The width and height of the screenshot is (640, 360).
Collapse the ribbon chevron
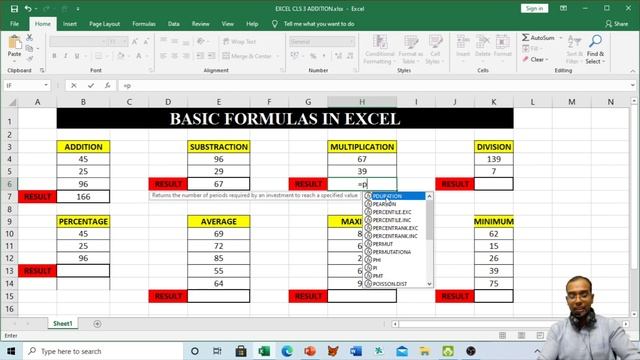tap(633, 71)
